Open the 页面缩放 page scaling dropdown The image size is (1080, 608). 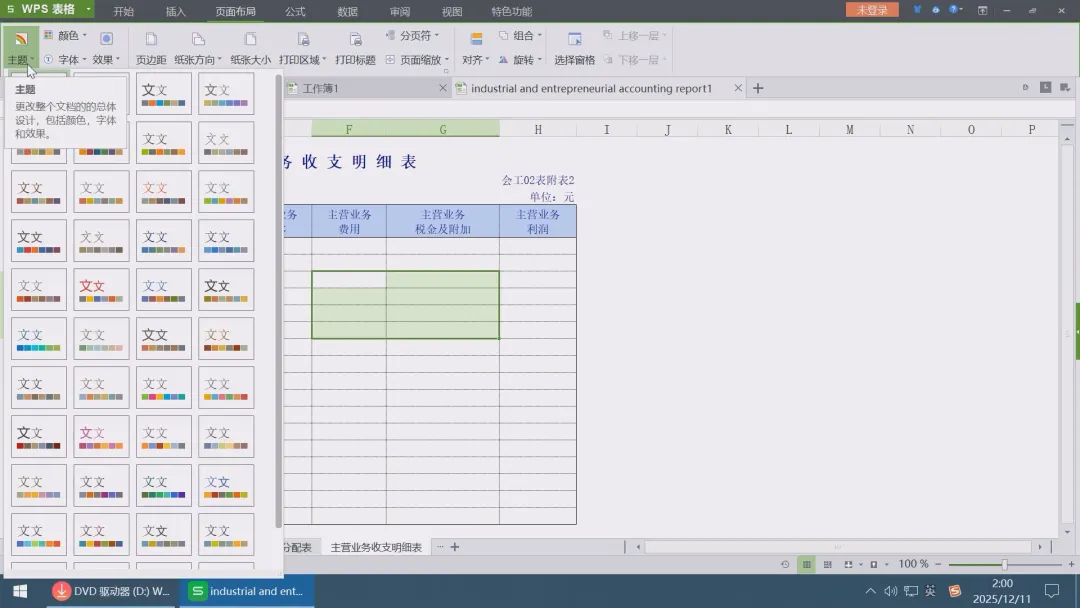pos(417,60)
